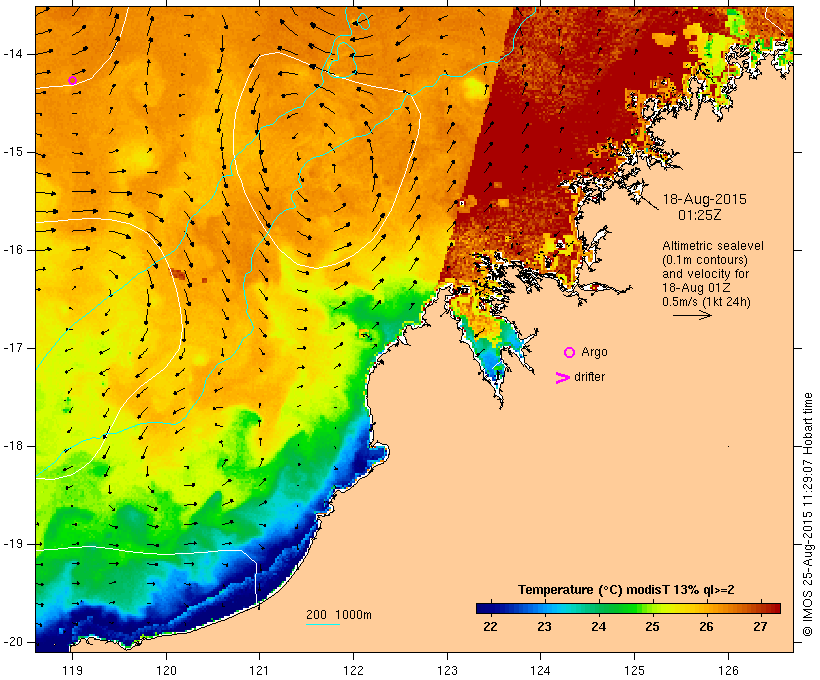The width and height of the screenshot is (820, 680).
Task: Click the latitude axis label '-20'
Action: tap(13, 642)
